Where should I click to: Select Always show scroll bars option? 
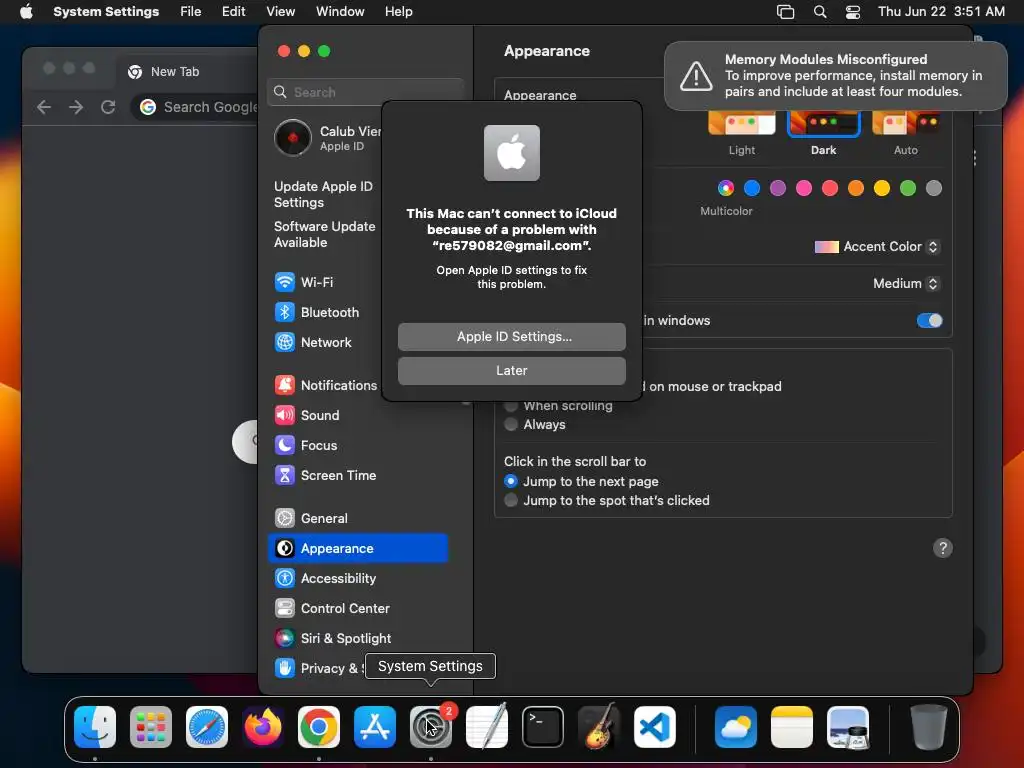(511, 424)
